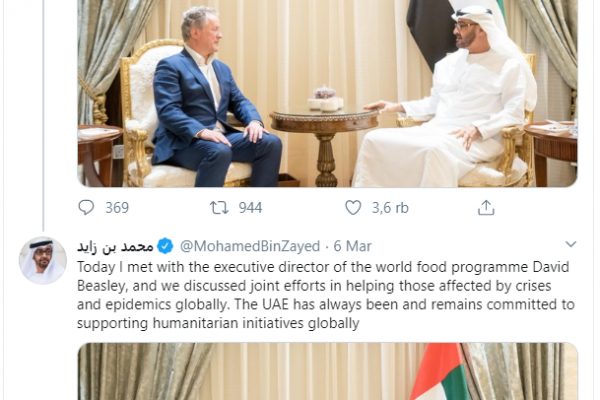Image resolution: width=600 pixels, height=400 pixels.
Task: Open the Arabic display name محمد بن زايد
Action: coord(115,246)
